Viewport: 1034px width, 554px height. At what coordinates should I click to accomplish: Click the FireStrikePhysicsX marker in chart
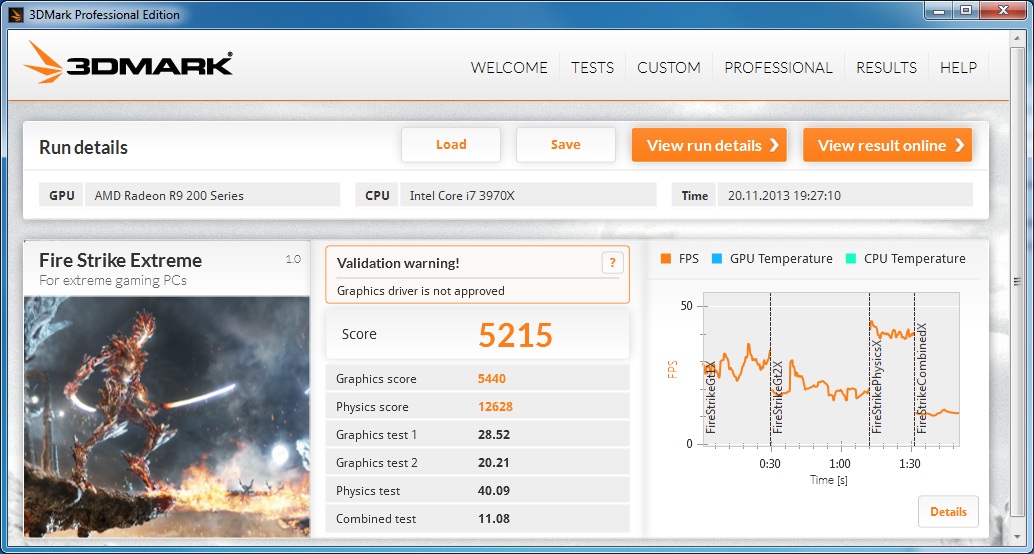(877, 387)
